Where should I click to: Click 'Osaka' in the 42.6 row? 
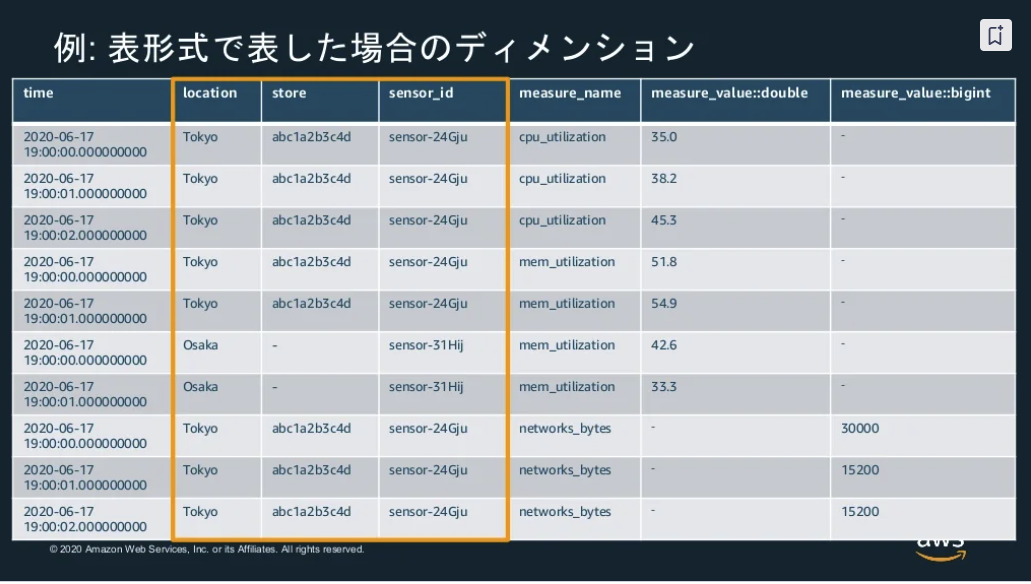[200, 345]
